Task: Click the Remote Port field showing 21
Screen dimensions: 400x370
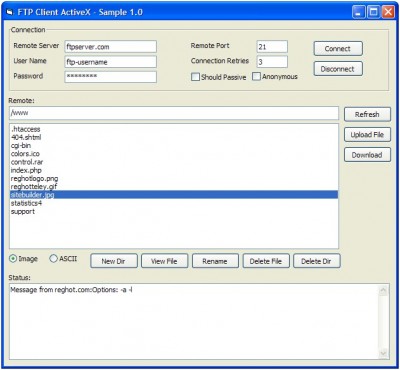Action: click(x=272, y=47)
